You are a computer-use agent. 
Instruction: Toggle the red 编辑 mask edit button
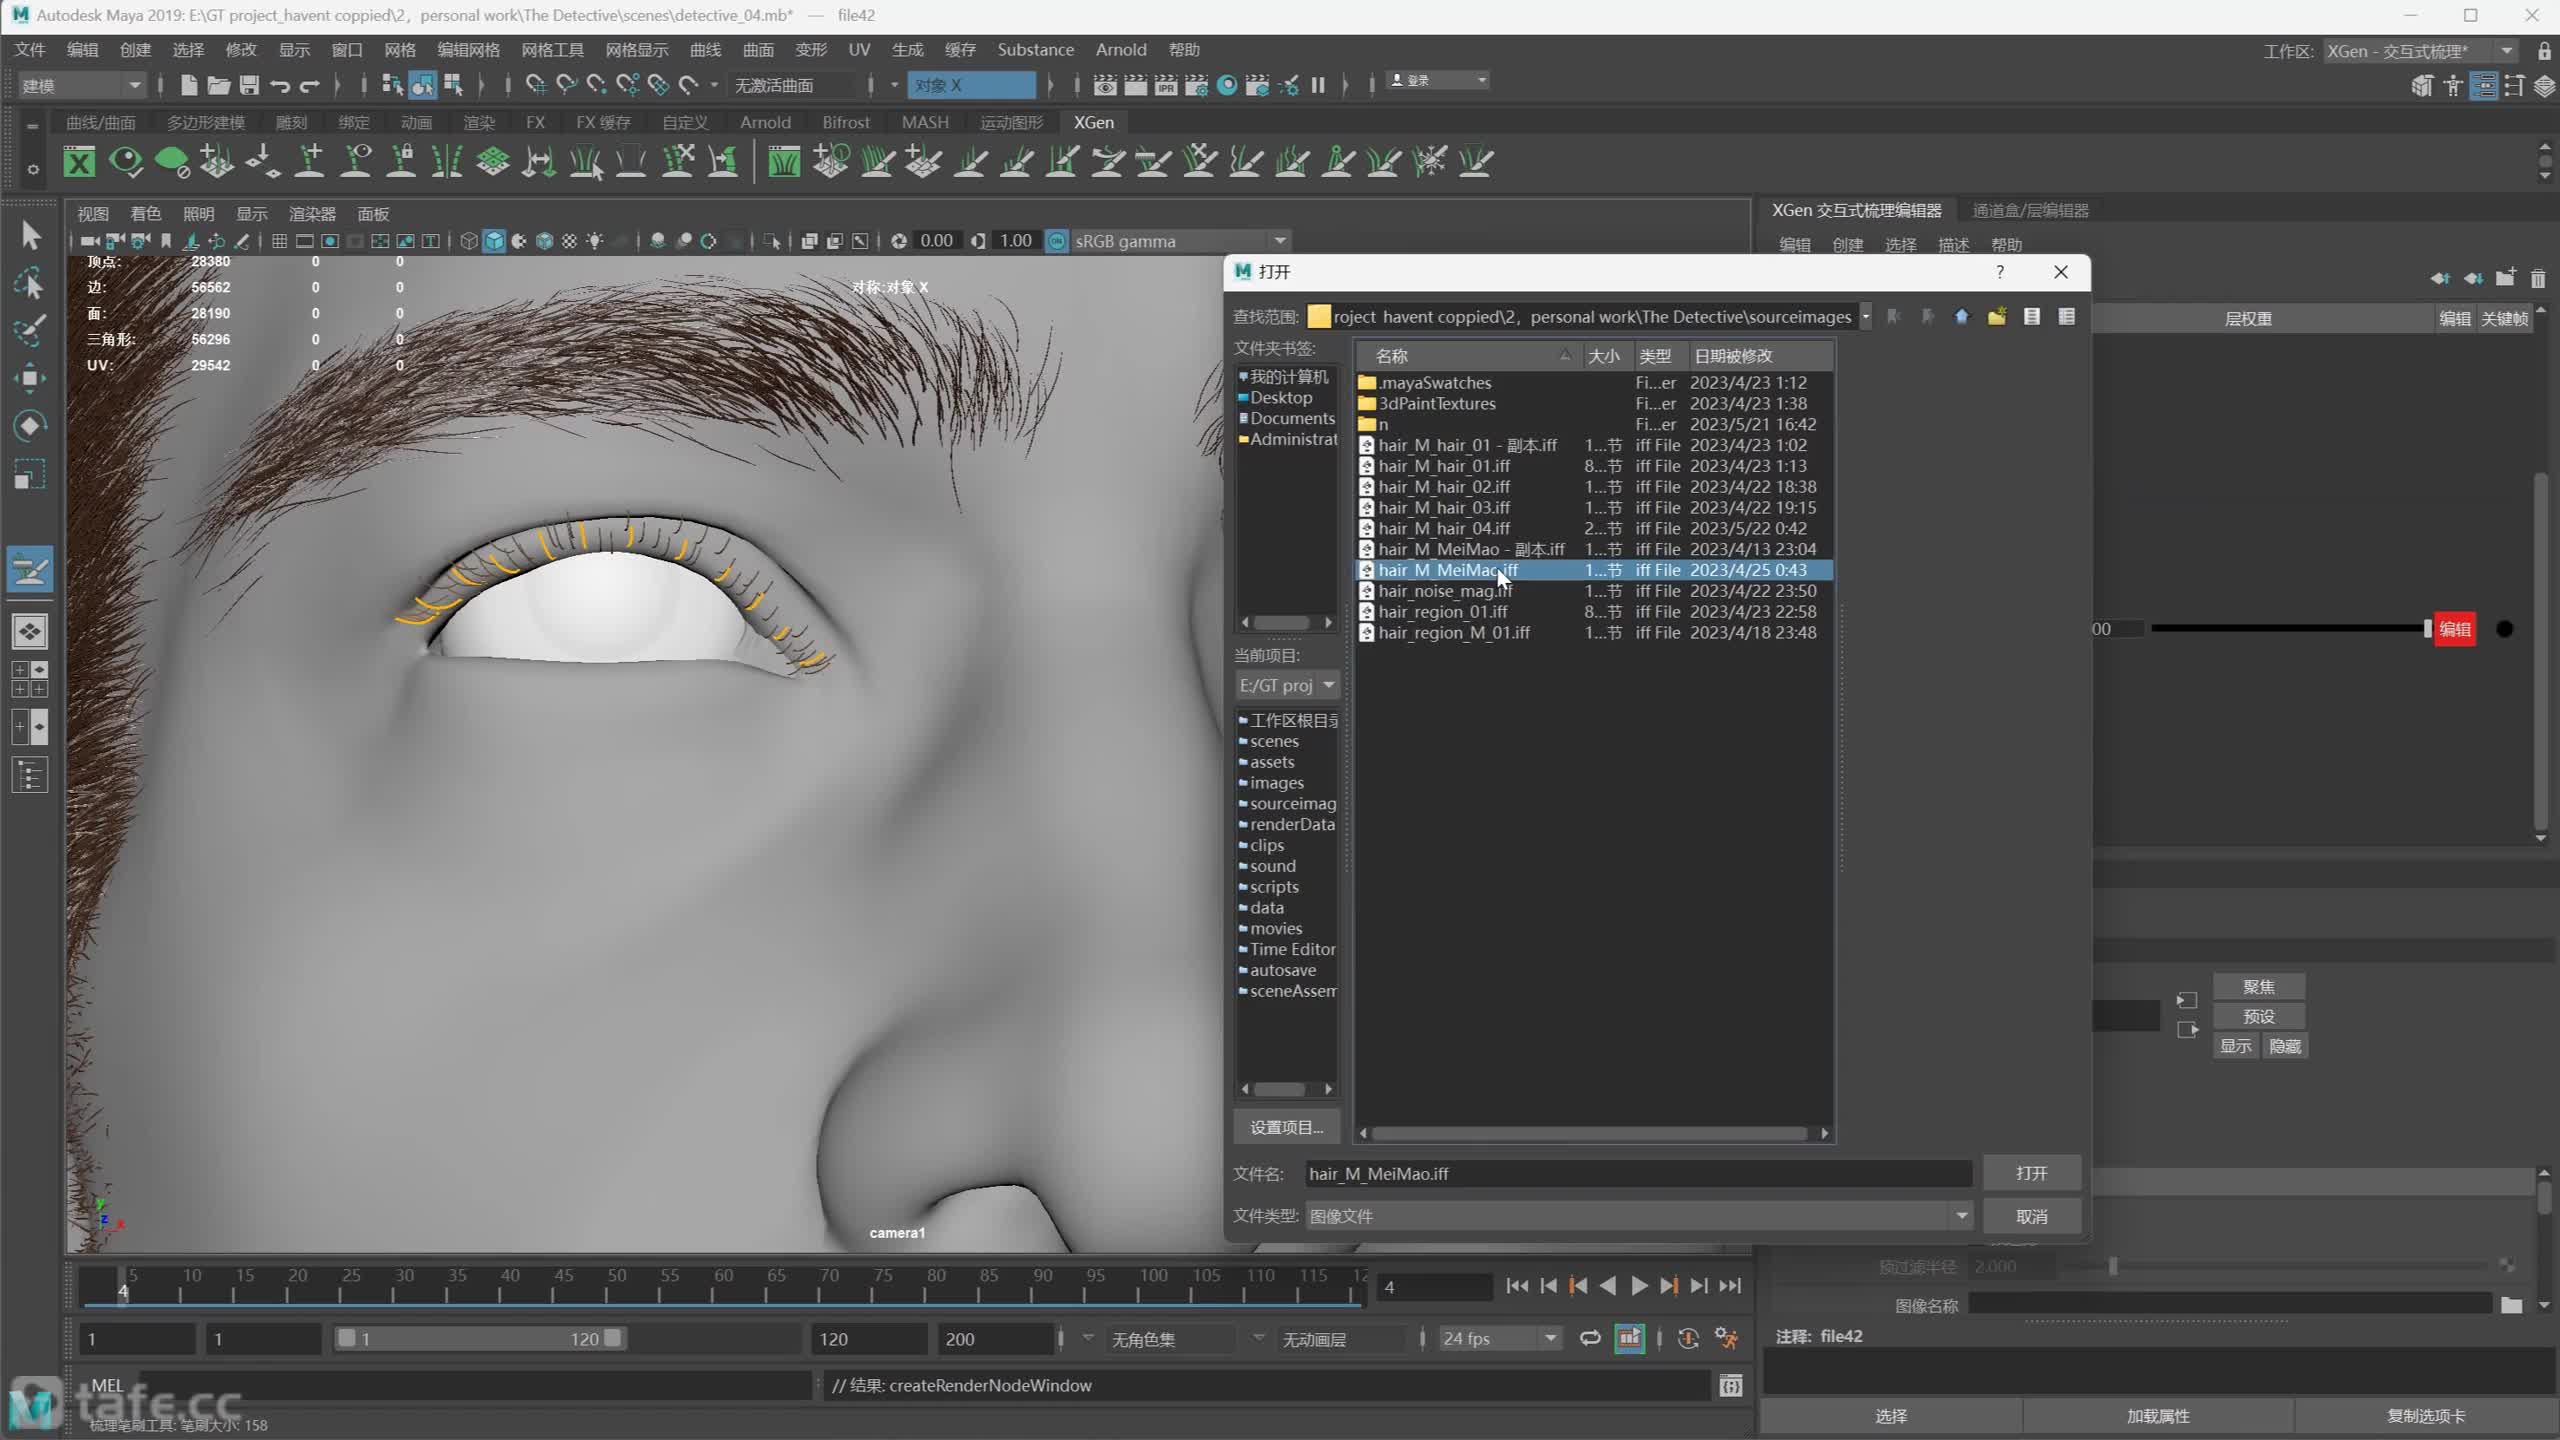point(2455,629)
